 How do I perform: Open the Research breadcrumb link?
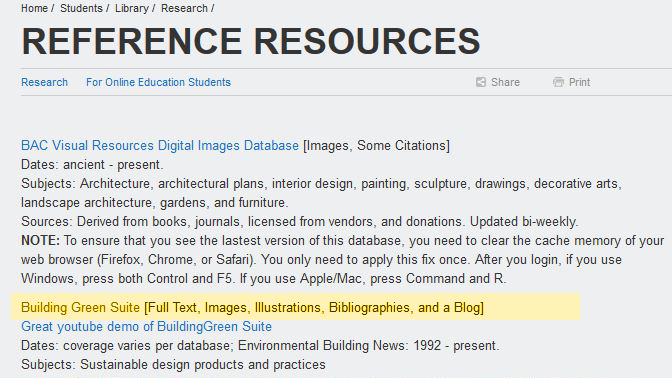tap(184, 8)
